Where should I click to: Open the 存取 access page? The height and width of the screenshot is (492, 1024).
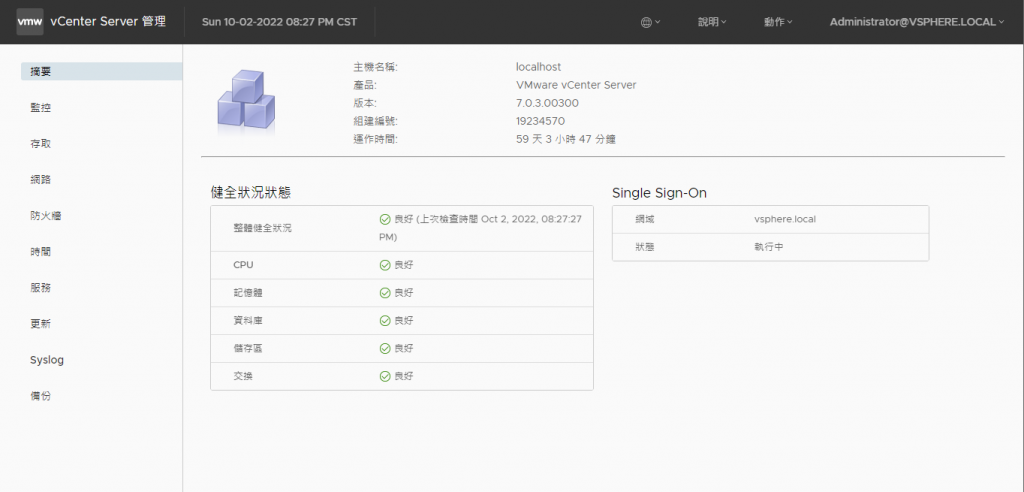40,144
